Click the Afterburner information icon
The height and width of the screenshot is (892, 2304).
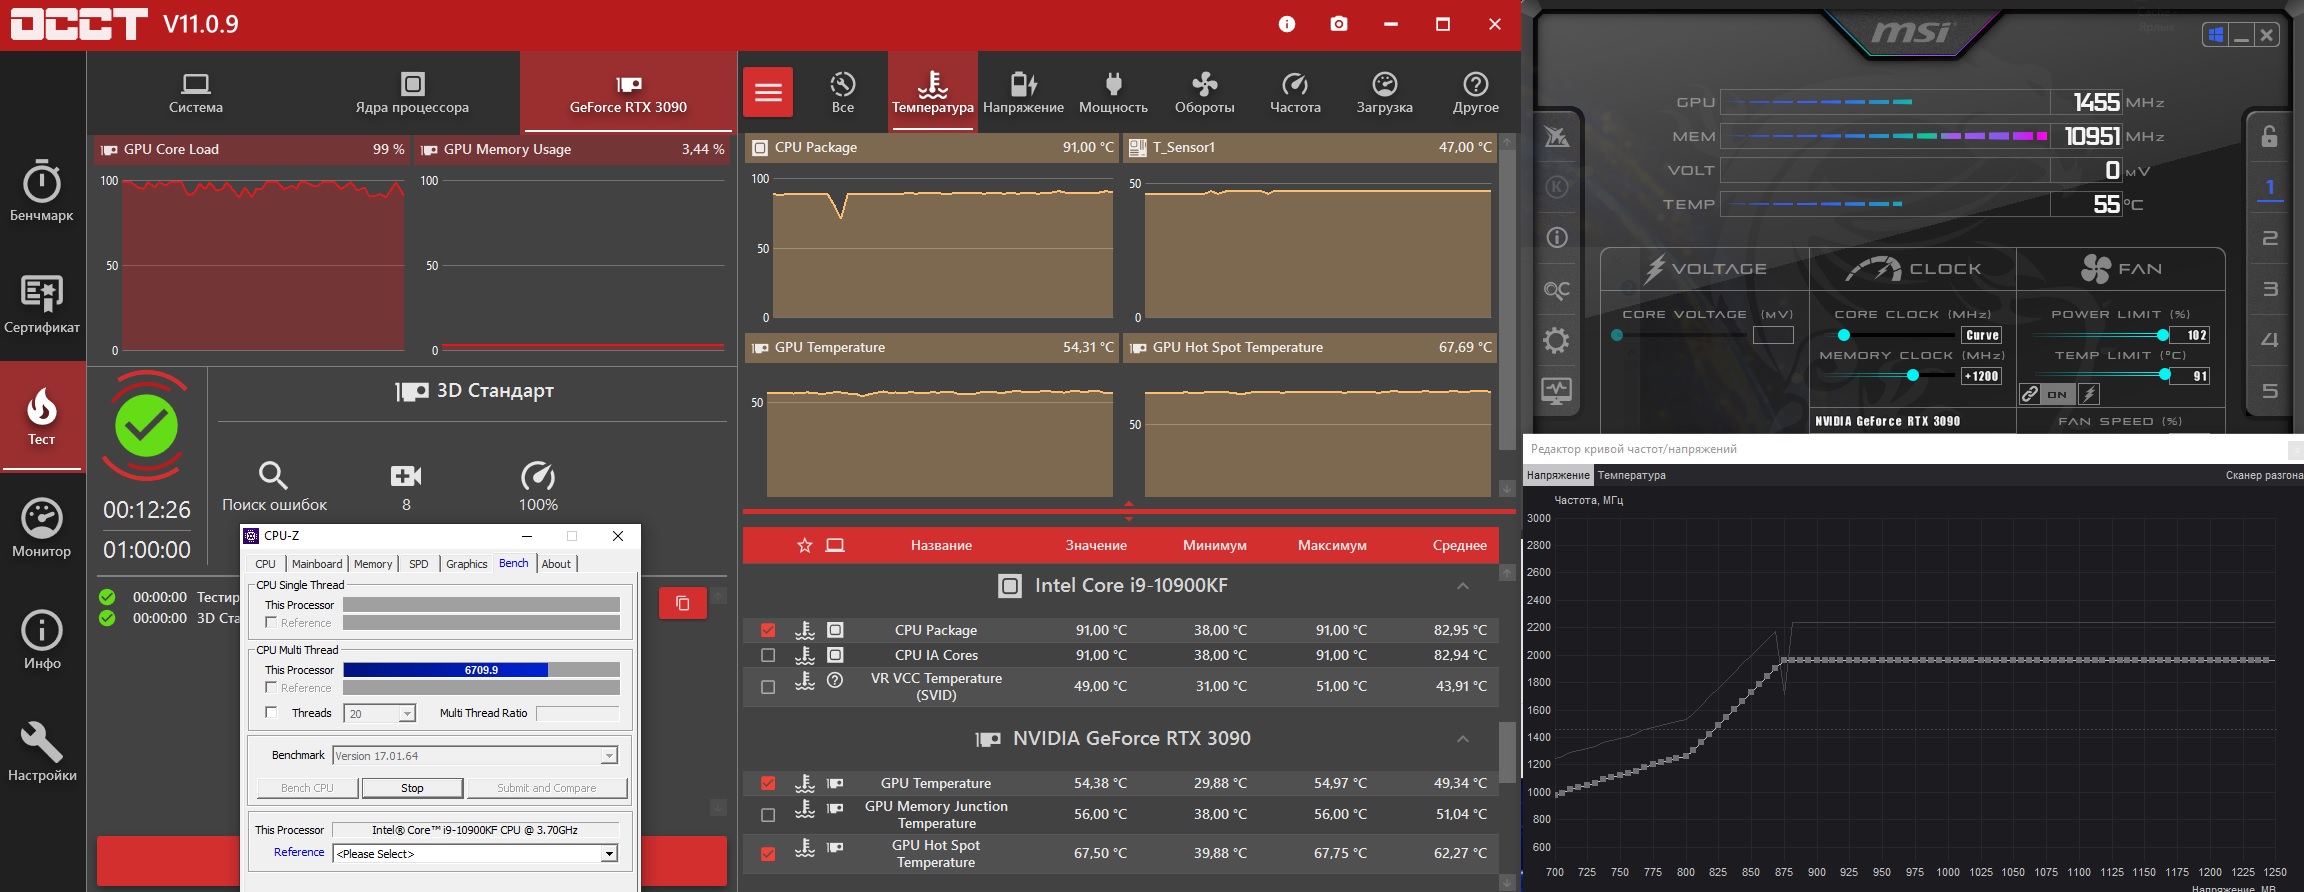click(x=1557, y=238)
